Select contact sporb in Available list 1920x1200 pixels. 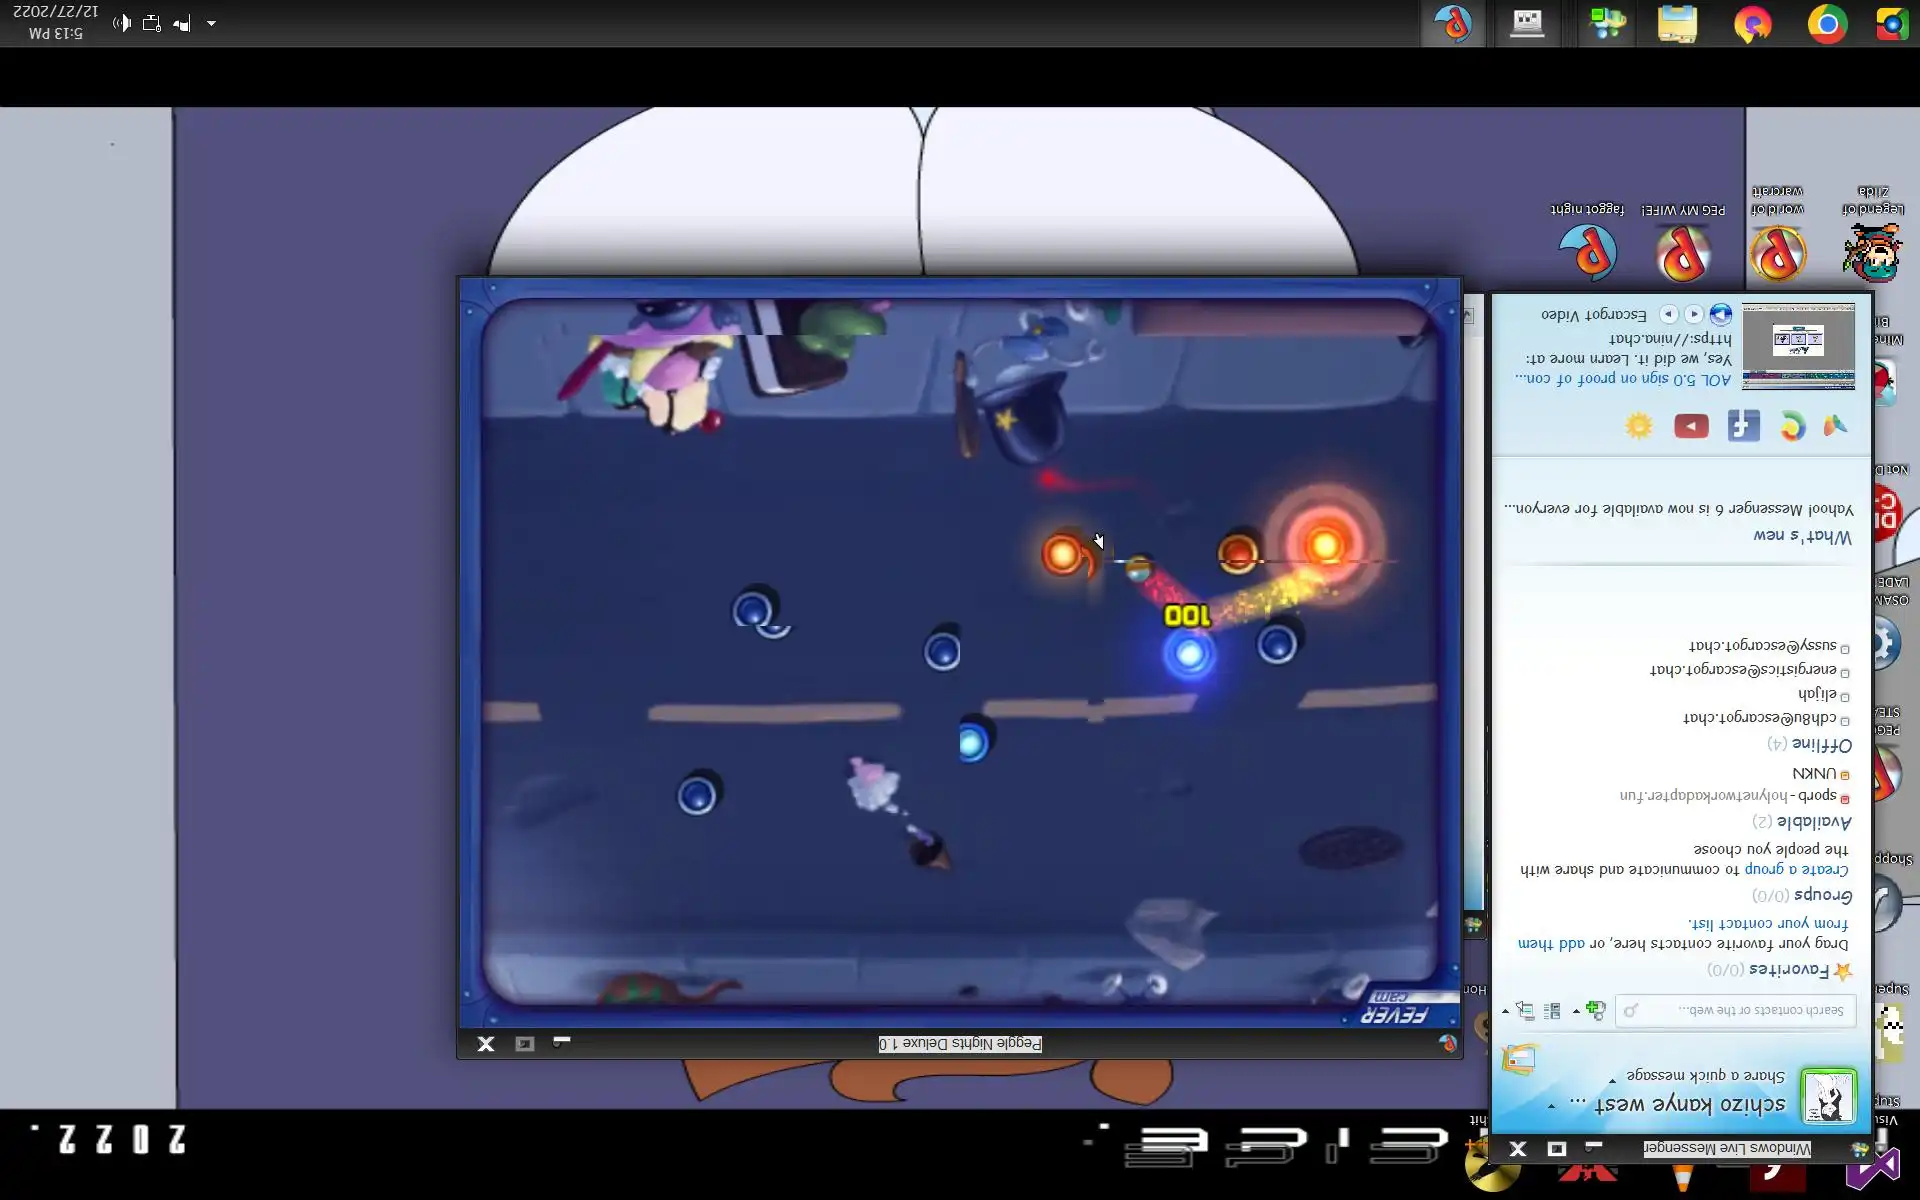(1818, 796)
